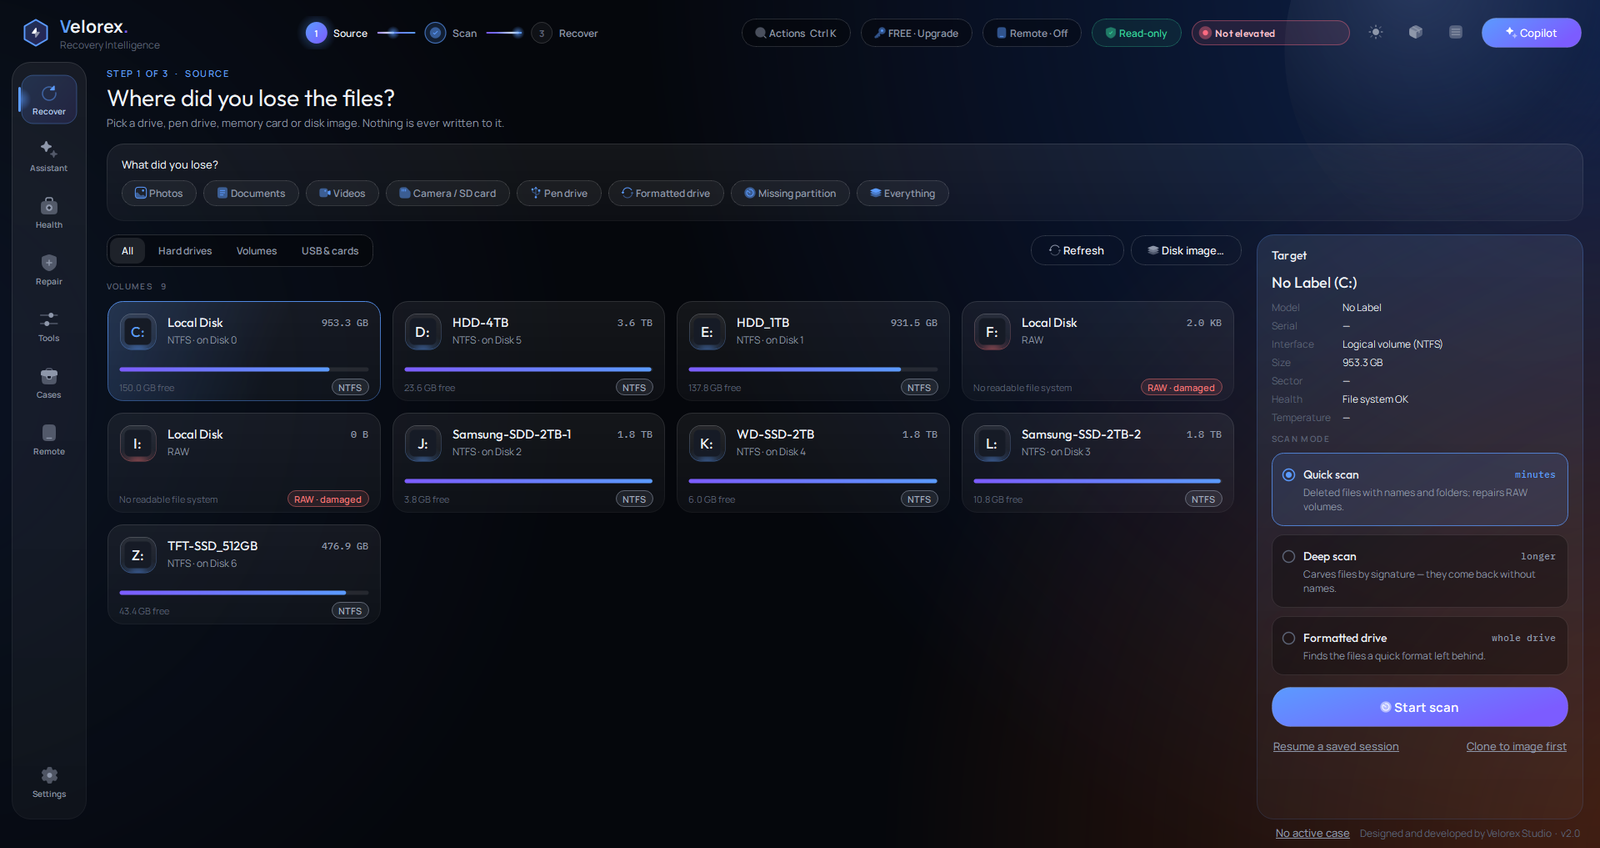Click the L: Samsung-SSD-2TB-2 usage bar
Viewport: 1600px width, 848px height.
point(1098,481)
